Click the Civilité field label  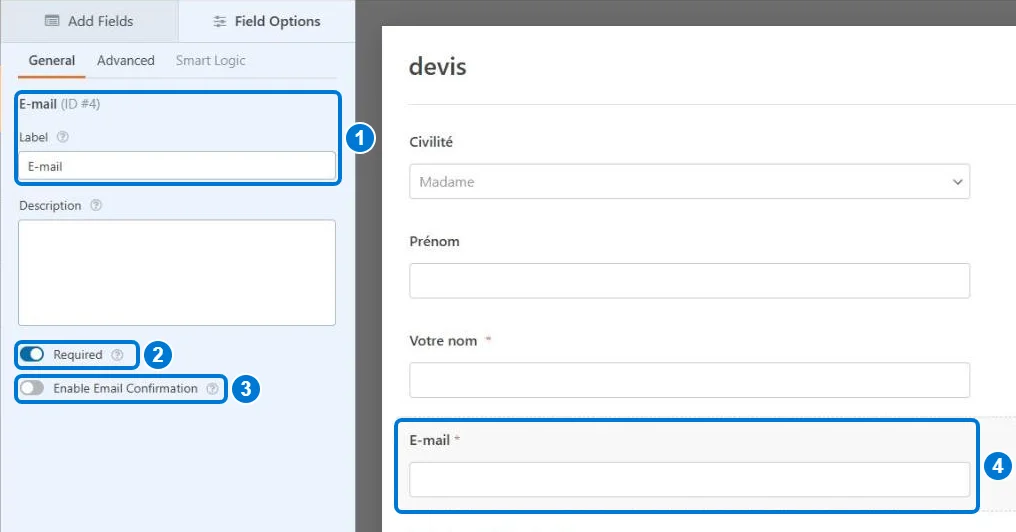[x=431, y=142]
